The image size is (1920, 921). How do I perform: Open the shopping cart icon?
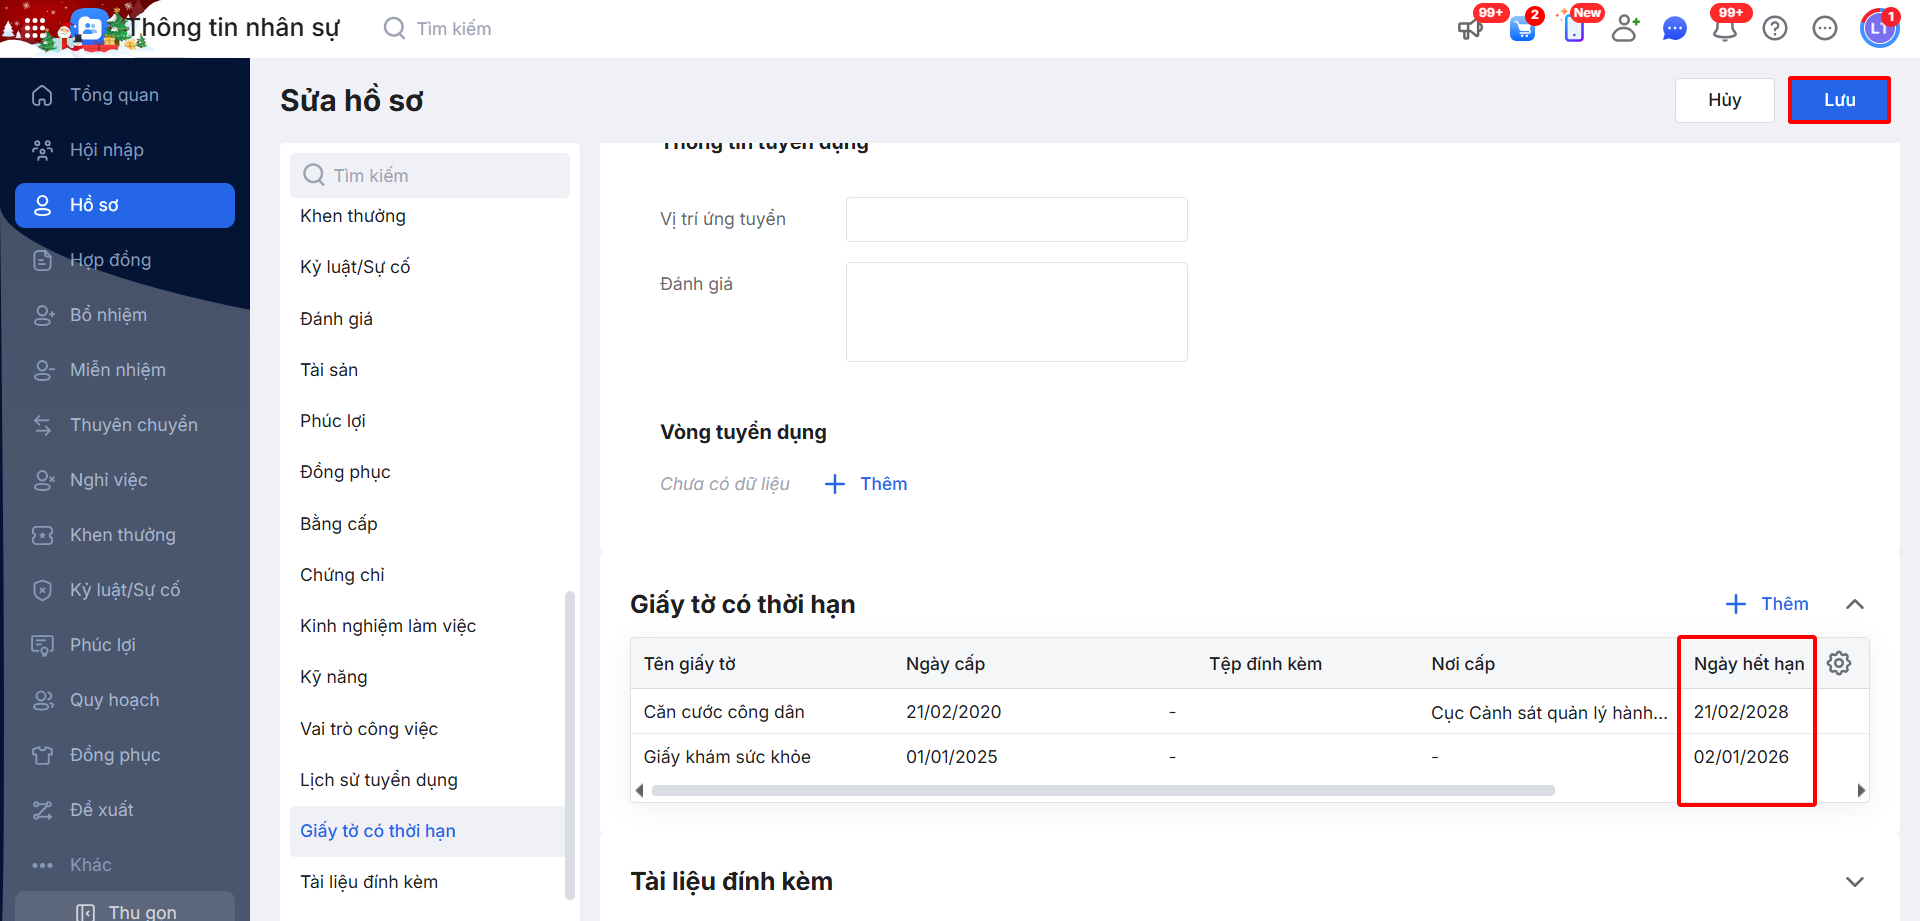click(x=1522, y=29)
